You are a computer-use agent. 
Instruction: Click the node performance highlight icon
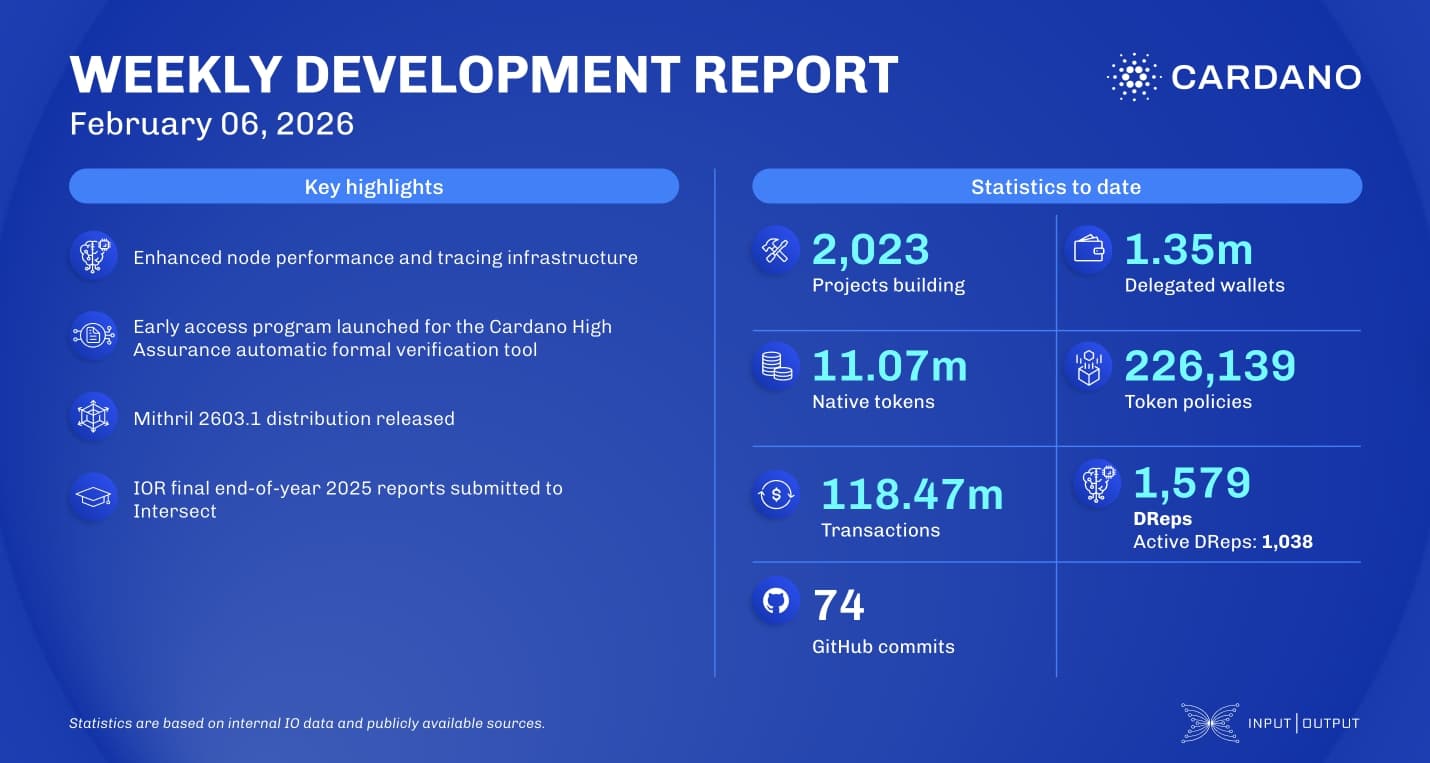click(x=93, y=256)
